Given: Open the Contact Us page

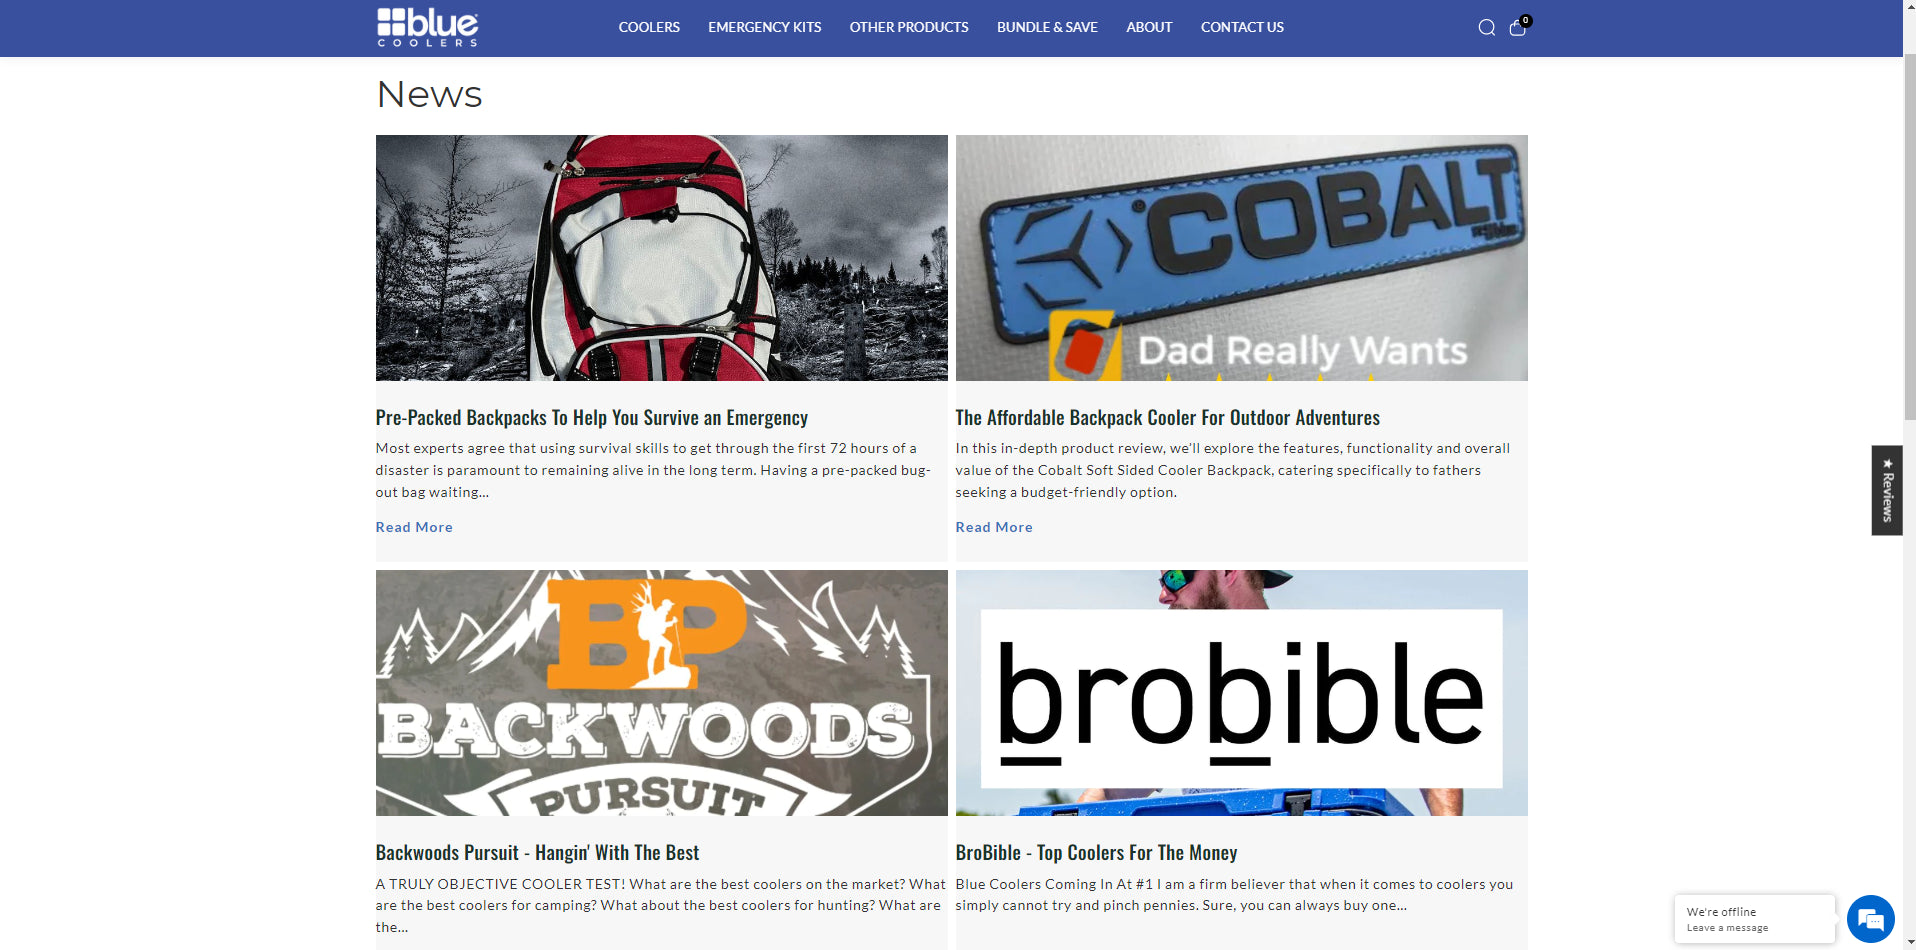Looking at the screenshot, I should (1242, 27).
